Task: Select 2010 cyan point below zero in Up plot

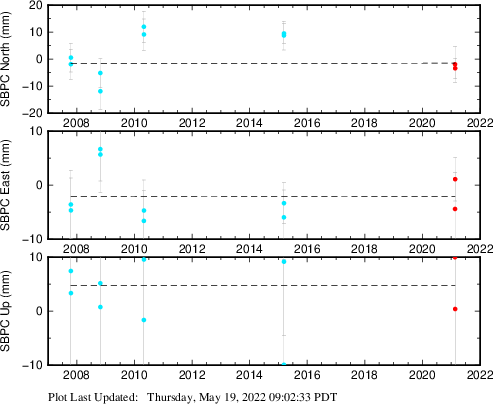Action: [144, 320]
